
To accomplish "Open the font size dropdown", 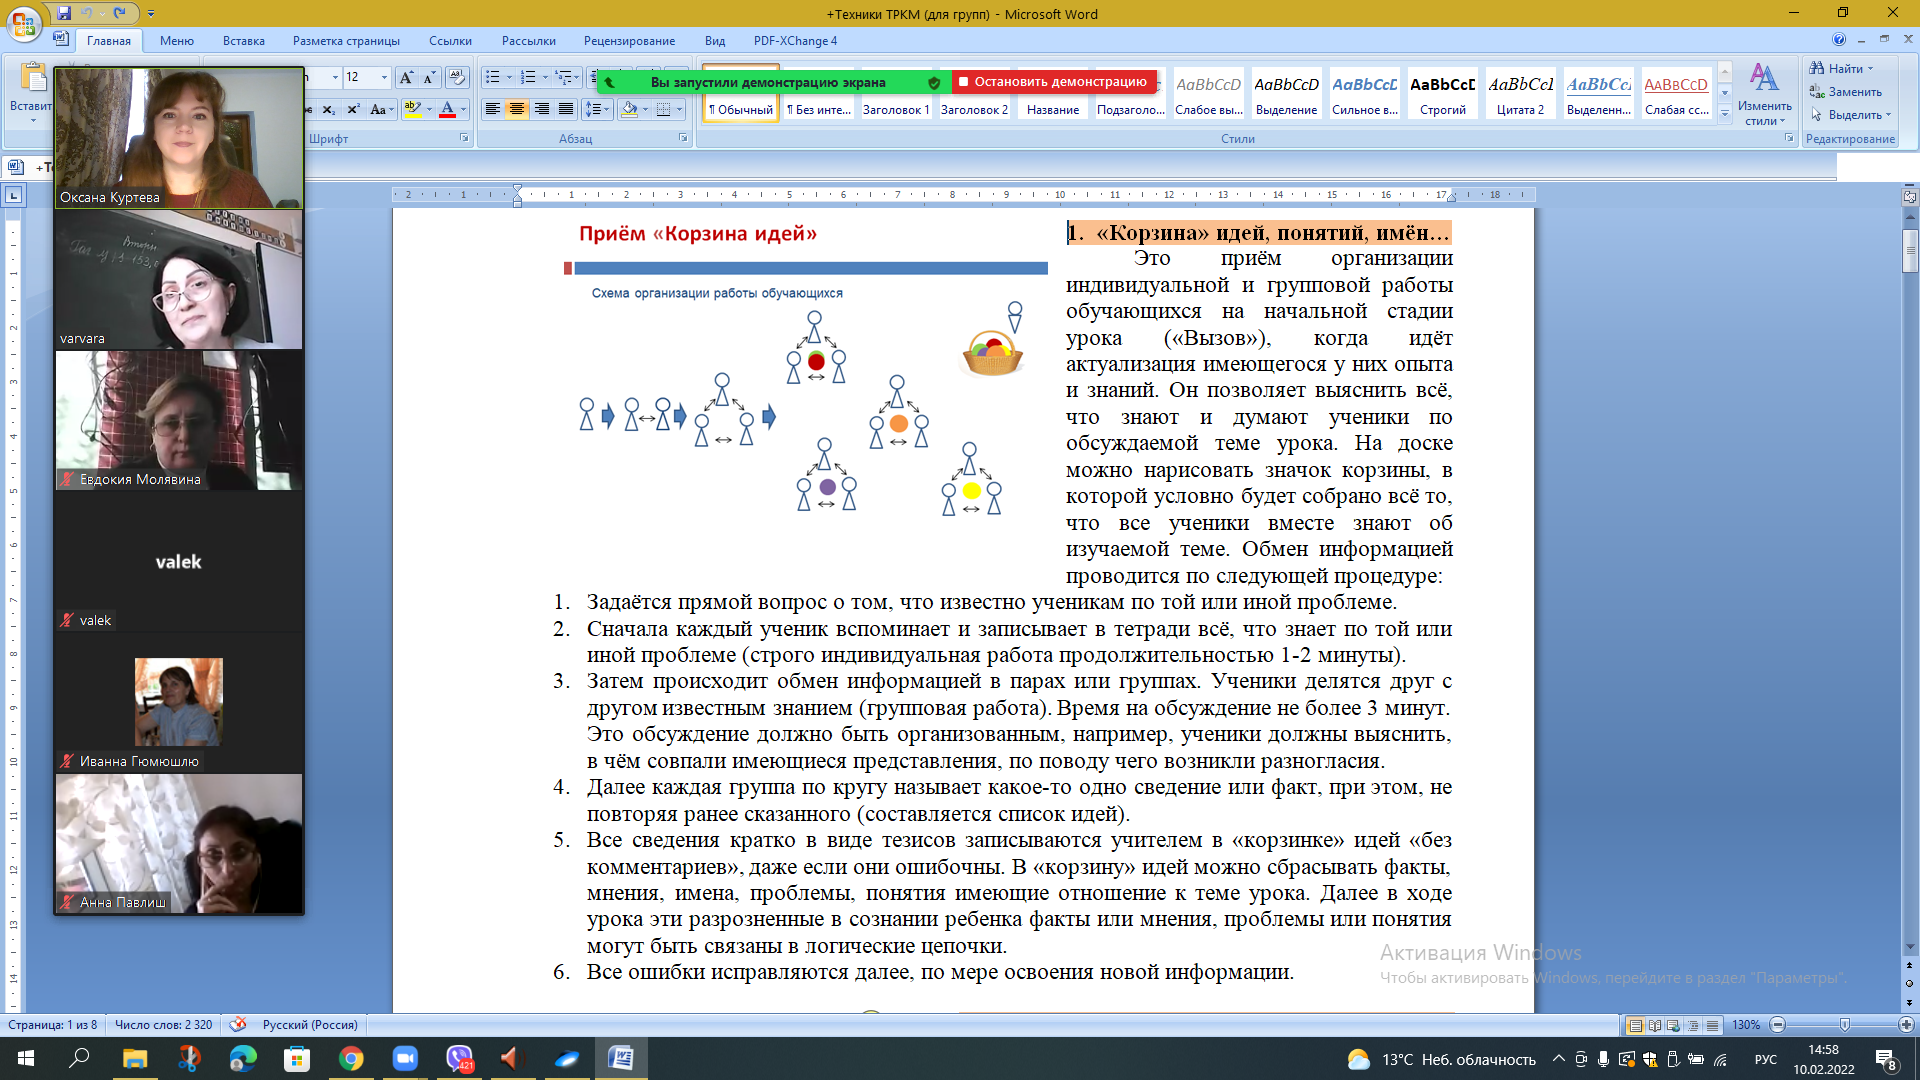I will (x=384, y=78).
